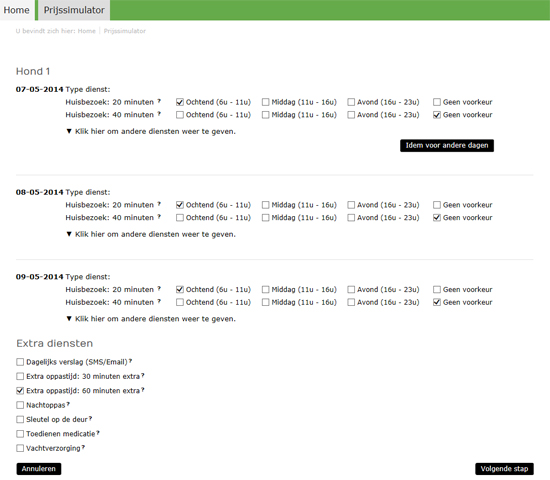
Task: Switch to the Prijssimulator tab
Action: point(74,10)
